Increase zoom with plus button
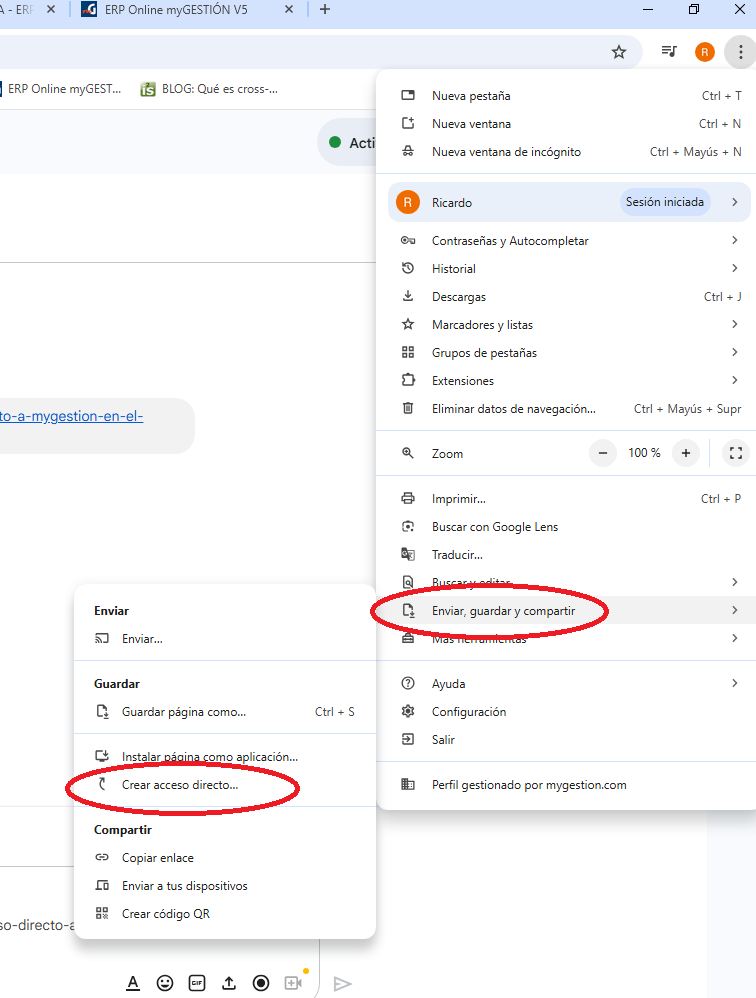The image size is (756, 998). [x=685, y=453]
